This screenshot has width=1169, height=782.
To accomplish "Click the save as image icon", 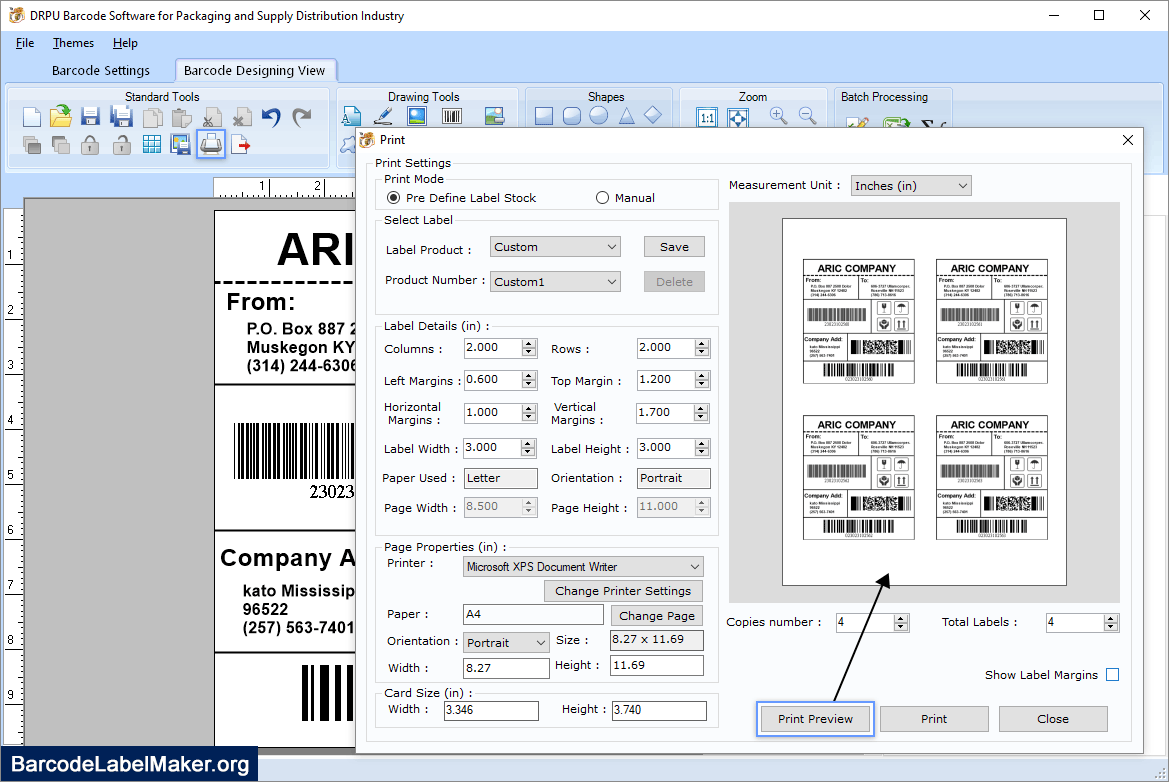I will [180, 145].
